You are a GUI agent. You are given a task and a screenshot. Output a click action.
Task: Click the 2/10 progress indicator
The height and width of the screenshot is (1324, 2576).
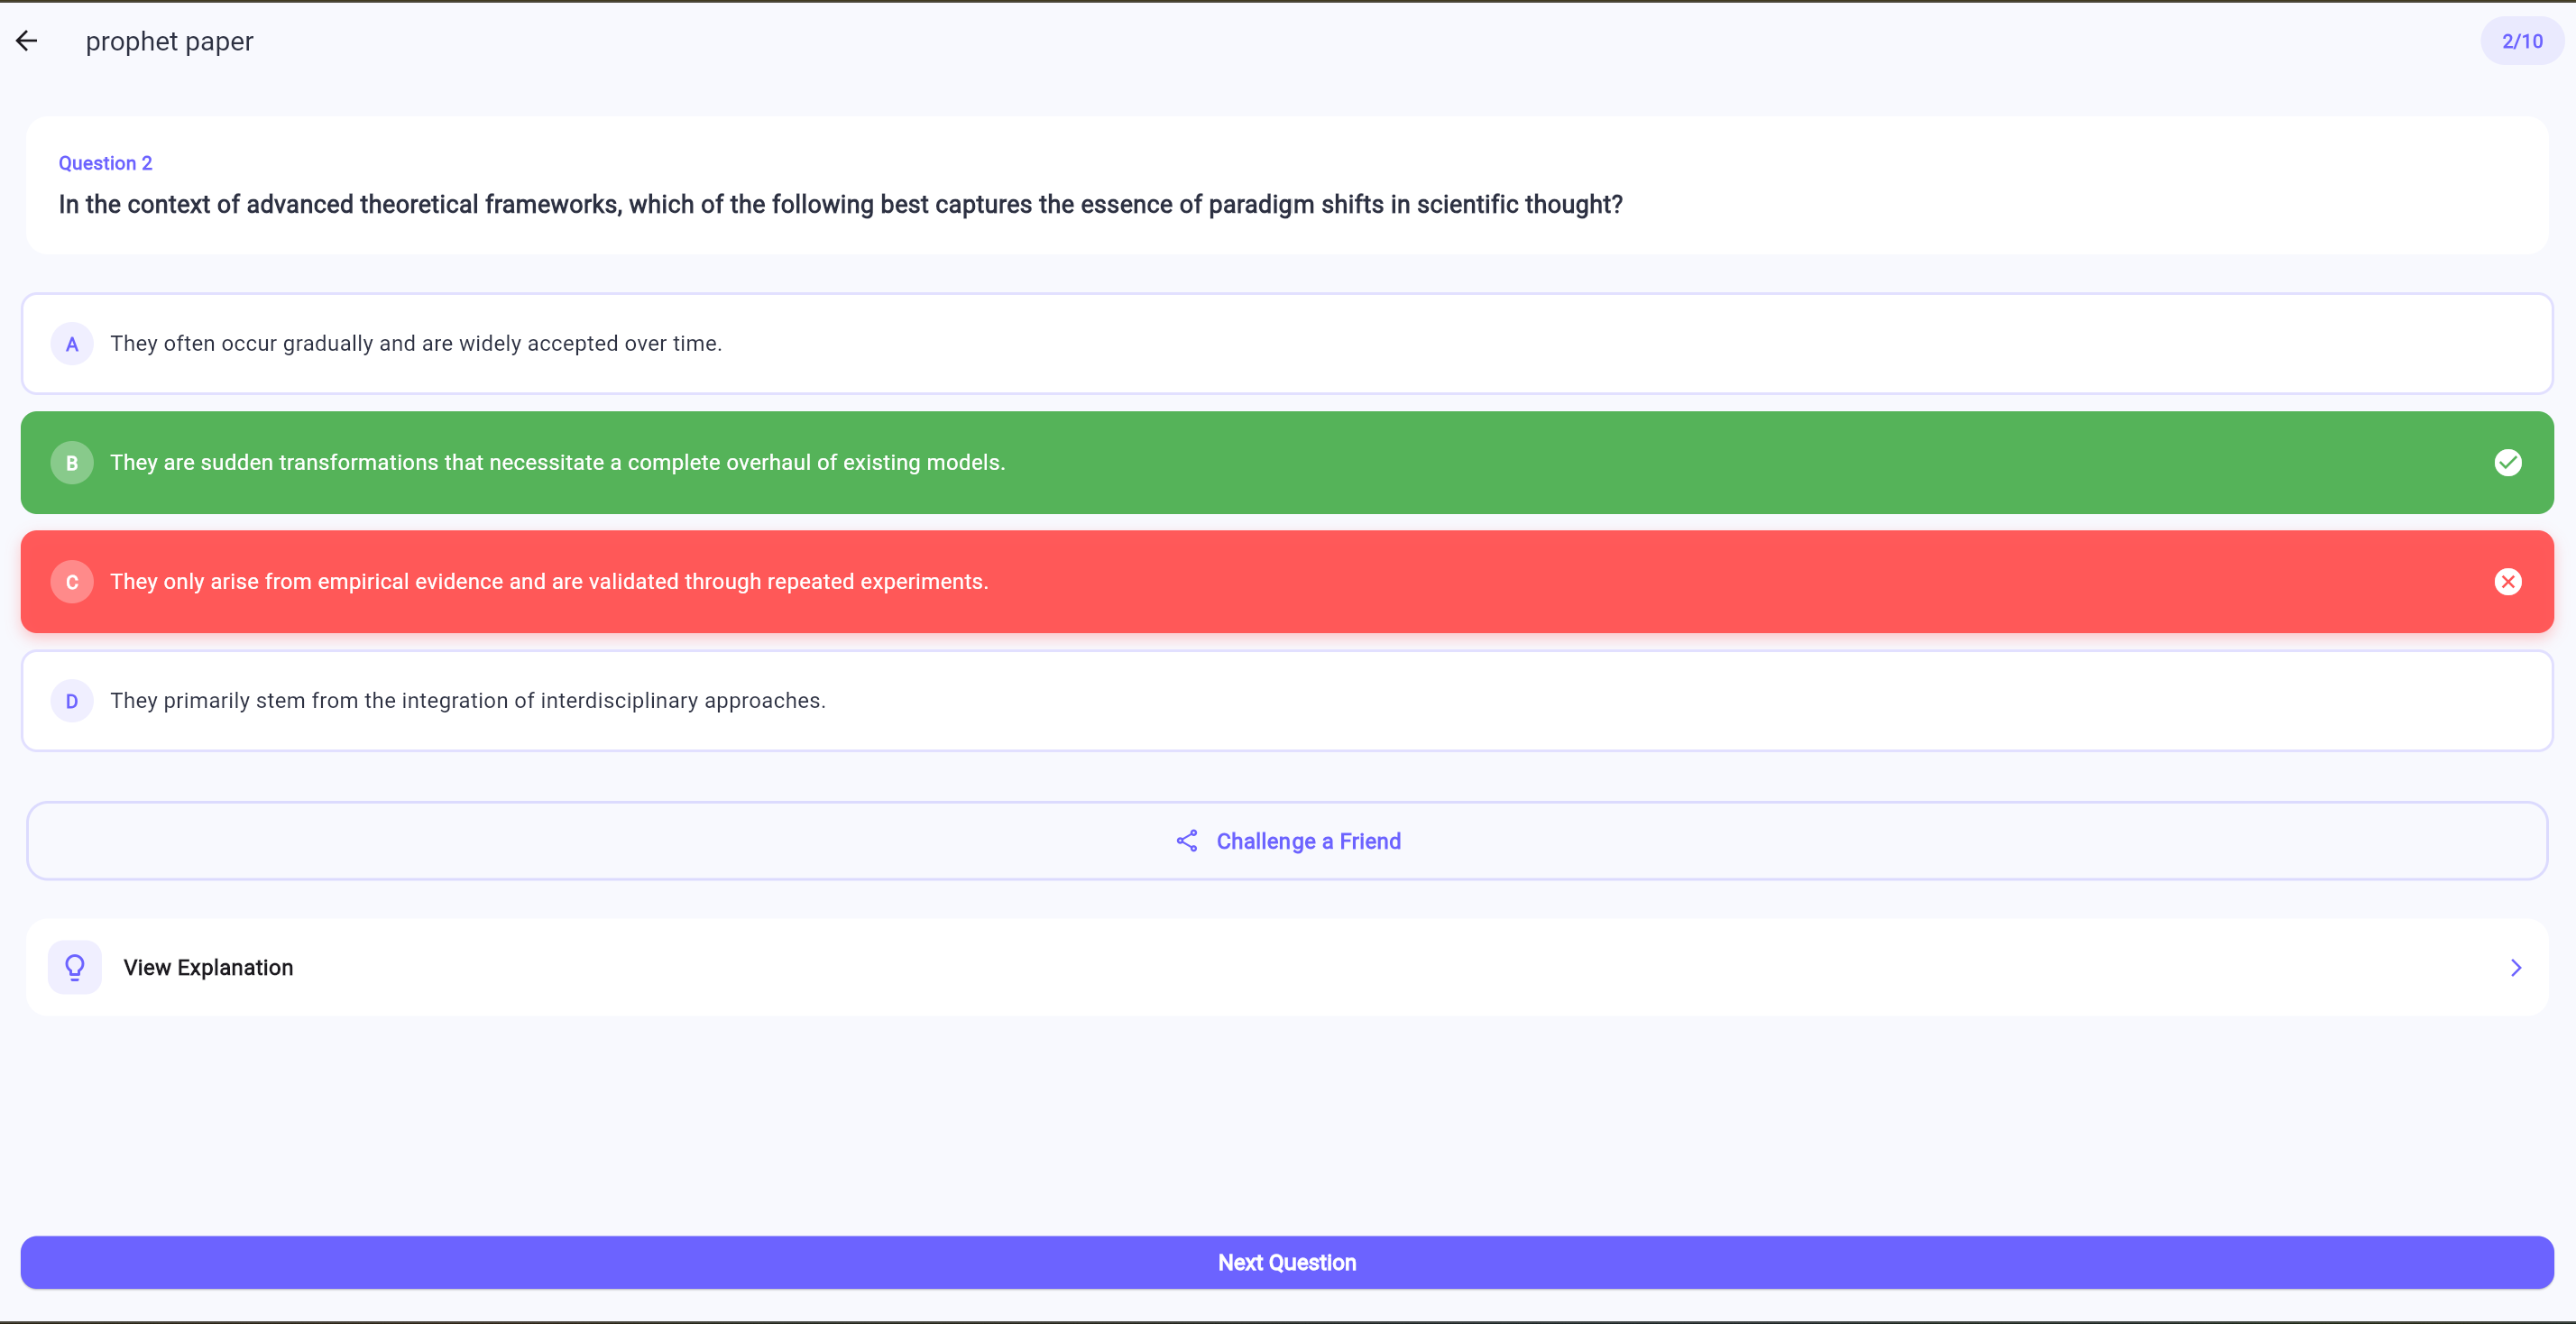[2521, 41]
